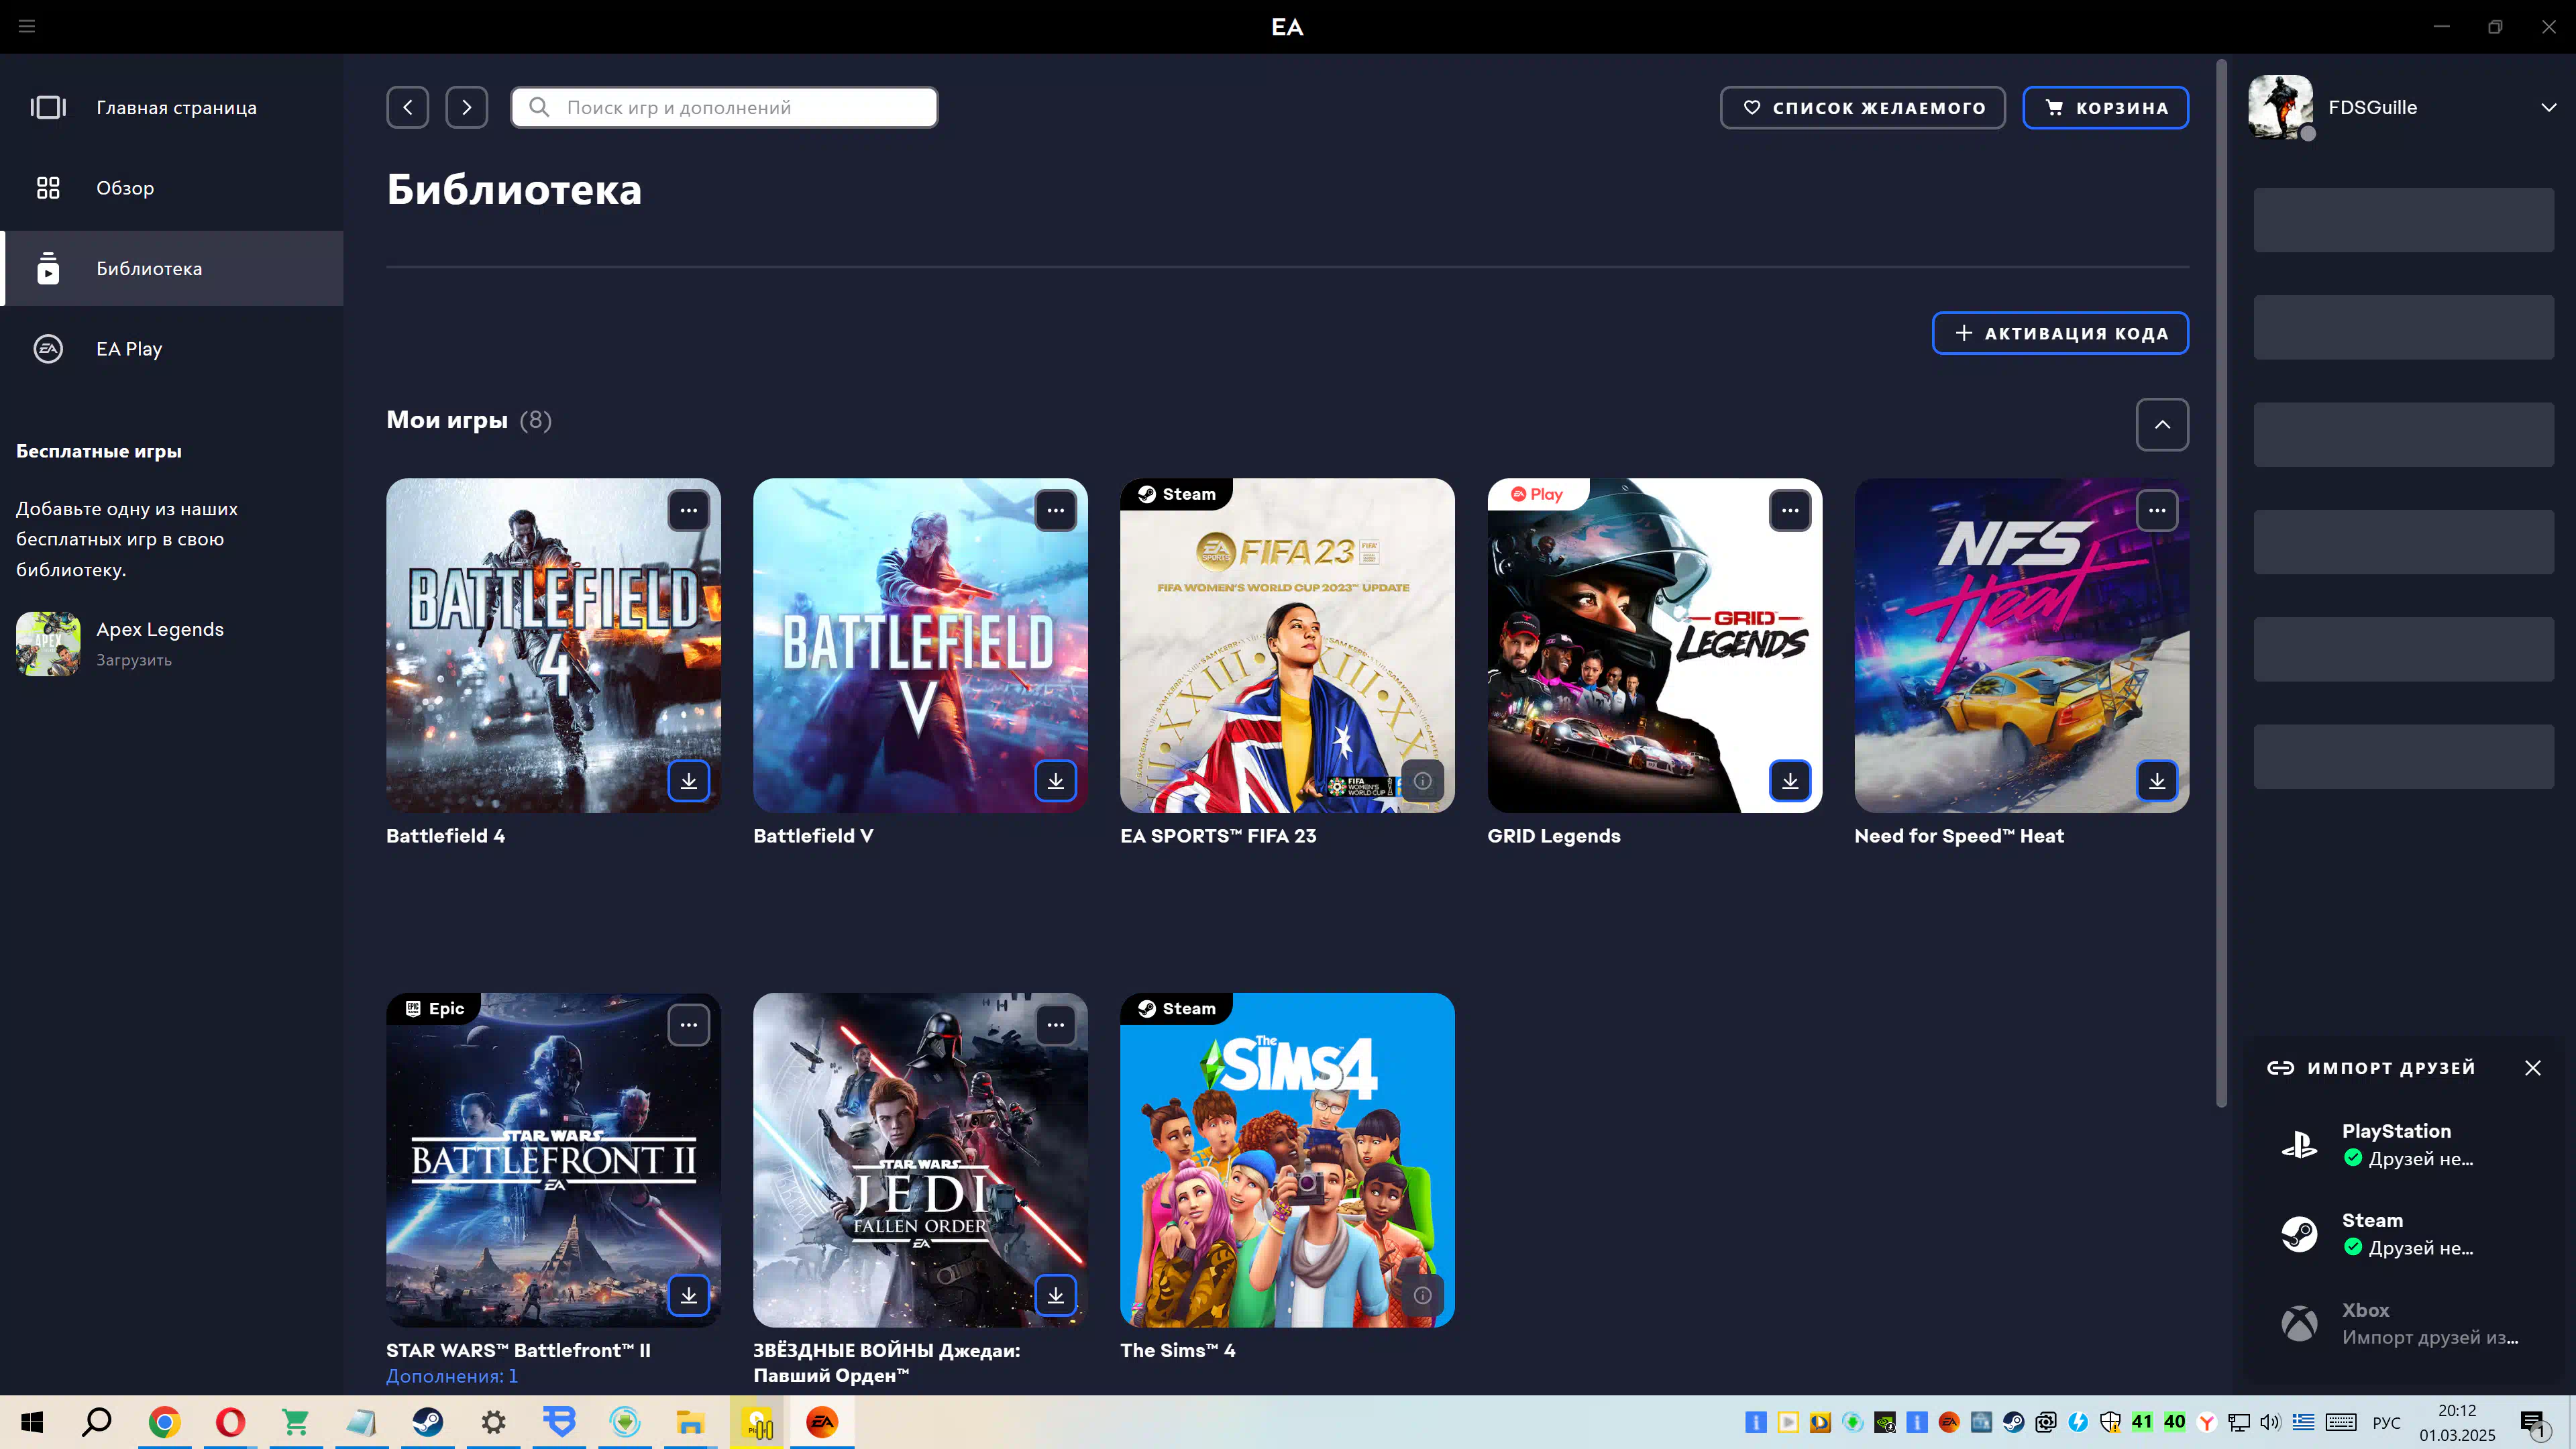Download Jedi Fallen Order

pyautogui.click(x=1056, y=1295)
